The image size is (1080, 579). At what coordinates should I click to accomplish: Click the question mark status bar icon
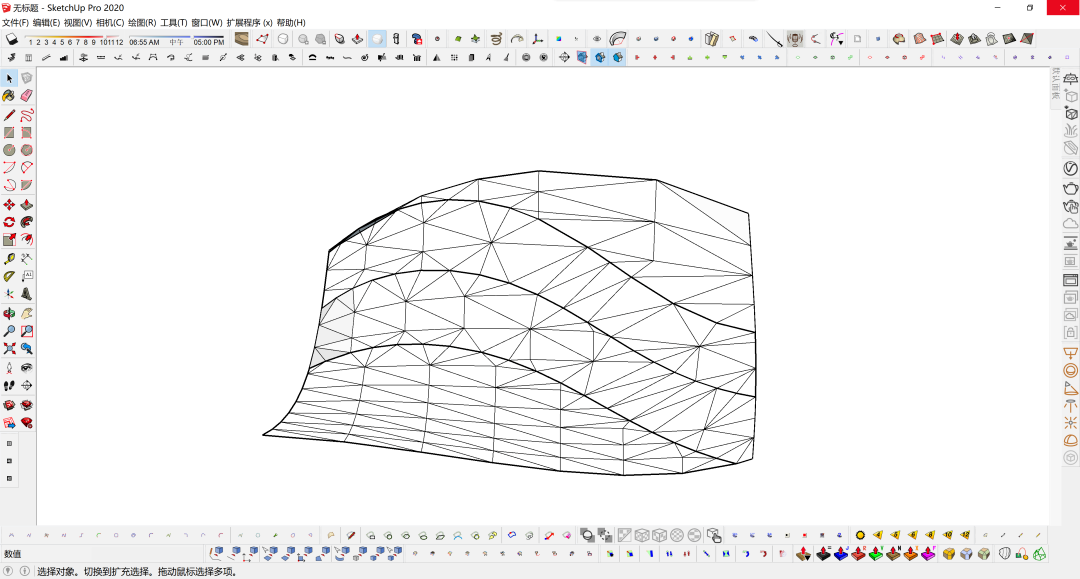(9, 572)
